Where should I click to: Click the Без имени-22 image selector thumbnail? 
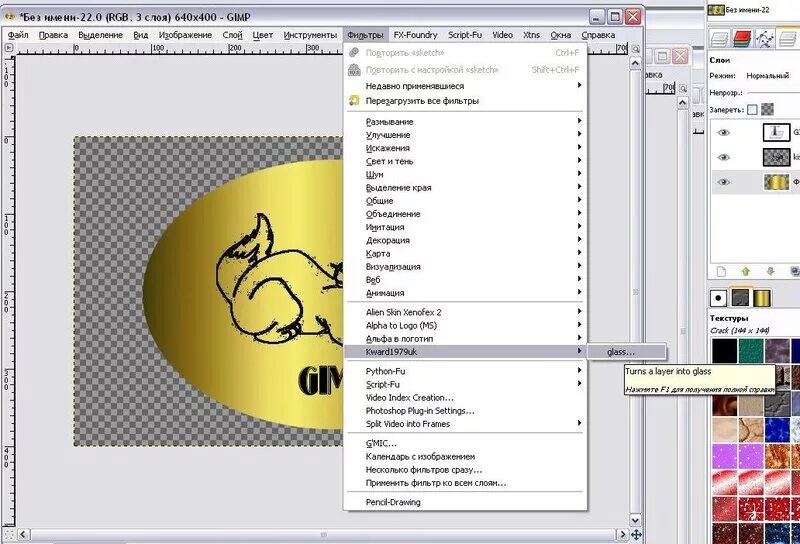click(x=716, y=10)
